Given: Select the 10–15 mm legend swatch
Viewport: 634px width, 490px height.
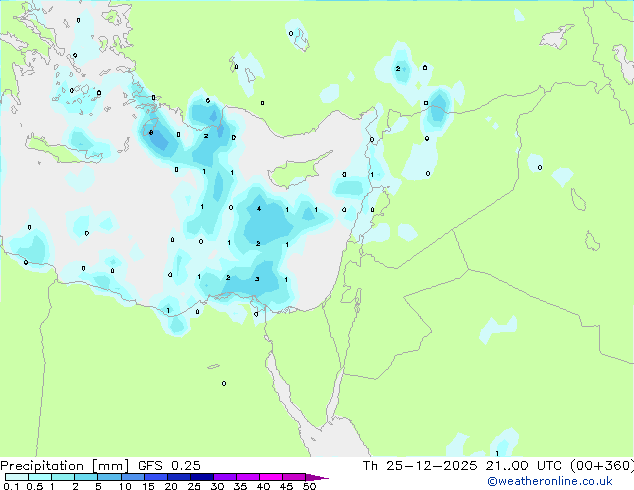Looking at the screenshot, I should [x=132, y=477].
